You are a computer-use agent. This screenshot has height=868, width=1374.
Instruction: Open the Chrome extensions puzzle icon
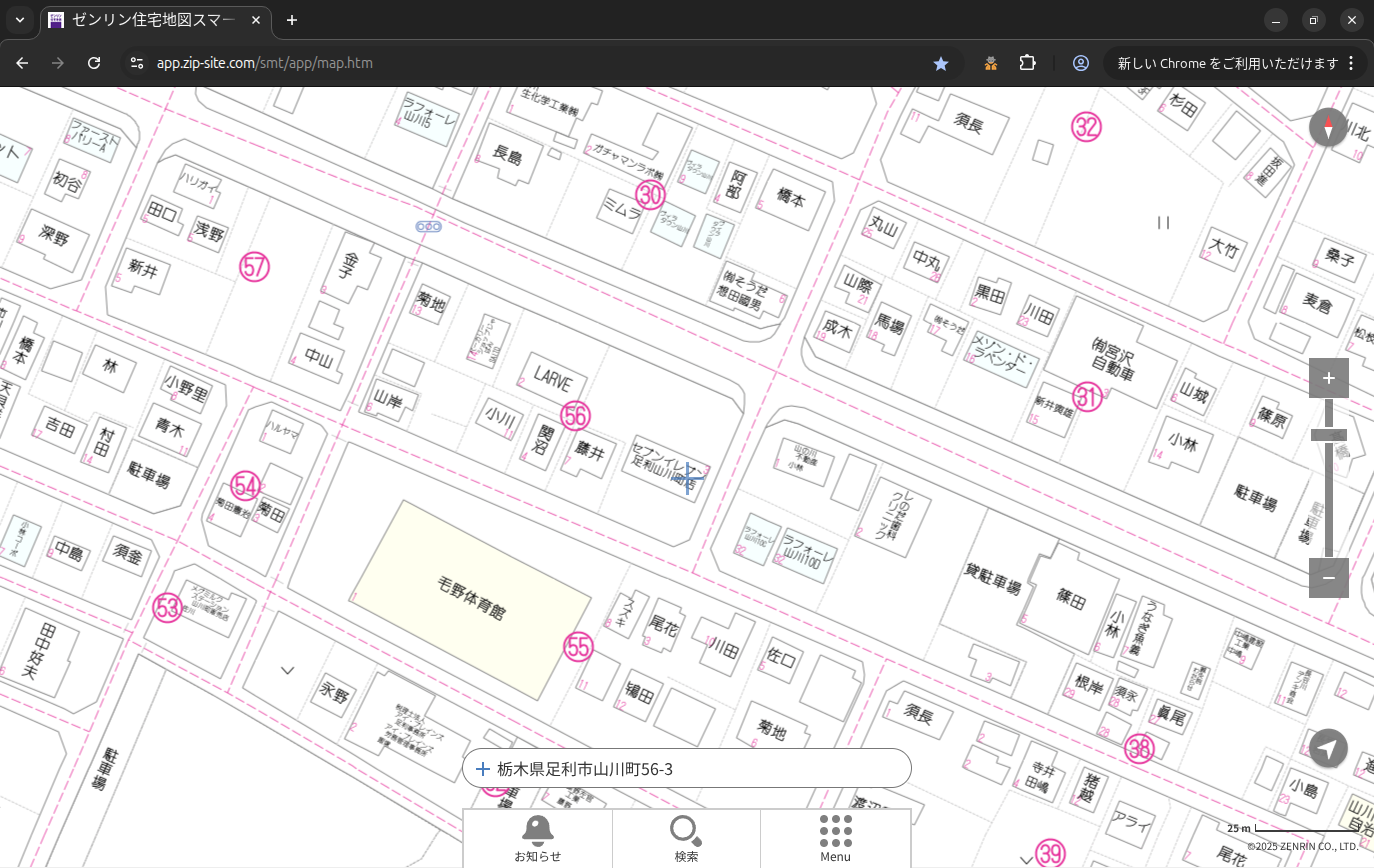(1027, 63)
